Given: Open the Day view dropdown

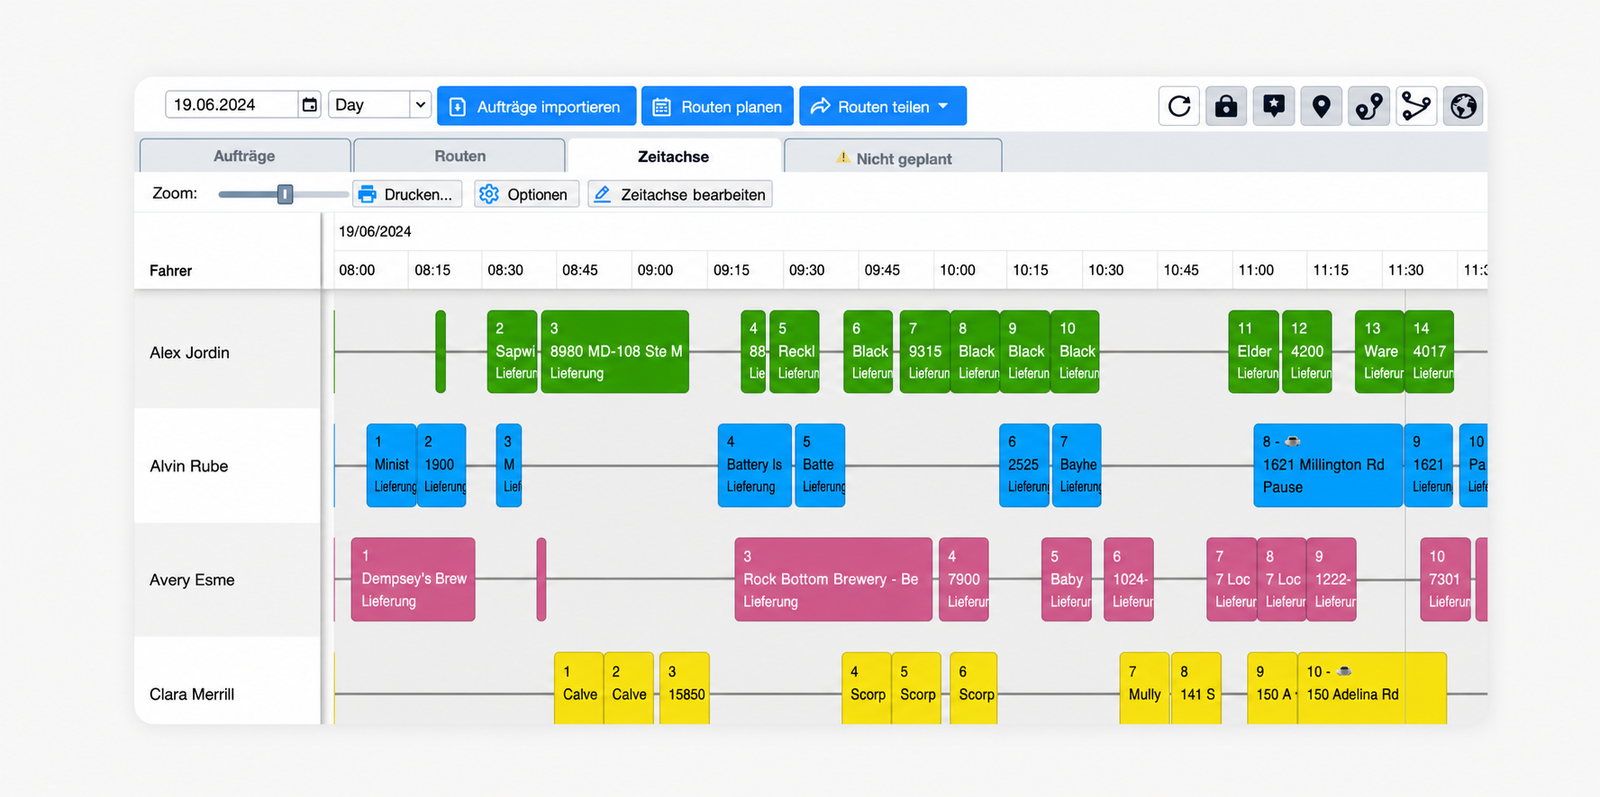Looking at the screenshot, I should coord(380,105).
